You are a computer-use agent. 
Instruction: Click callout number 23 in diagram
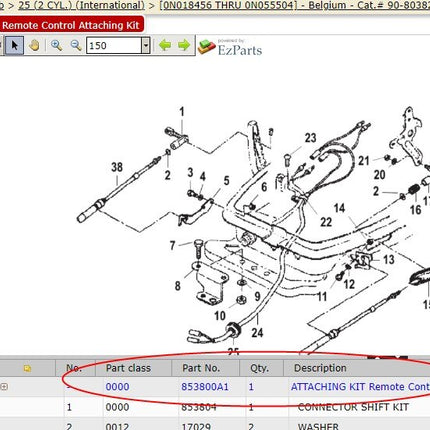(x=310, y=138)
